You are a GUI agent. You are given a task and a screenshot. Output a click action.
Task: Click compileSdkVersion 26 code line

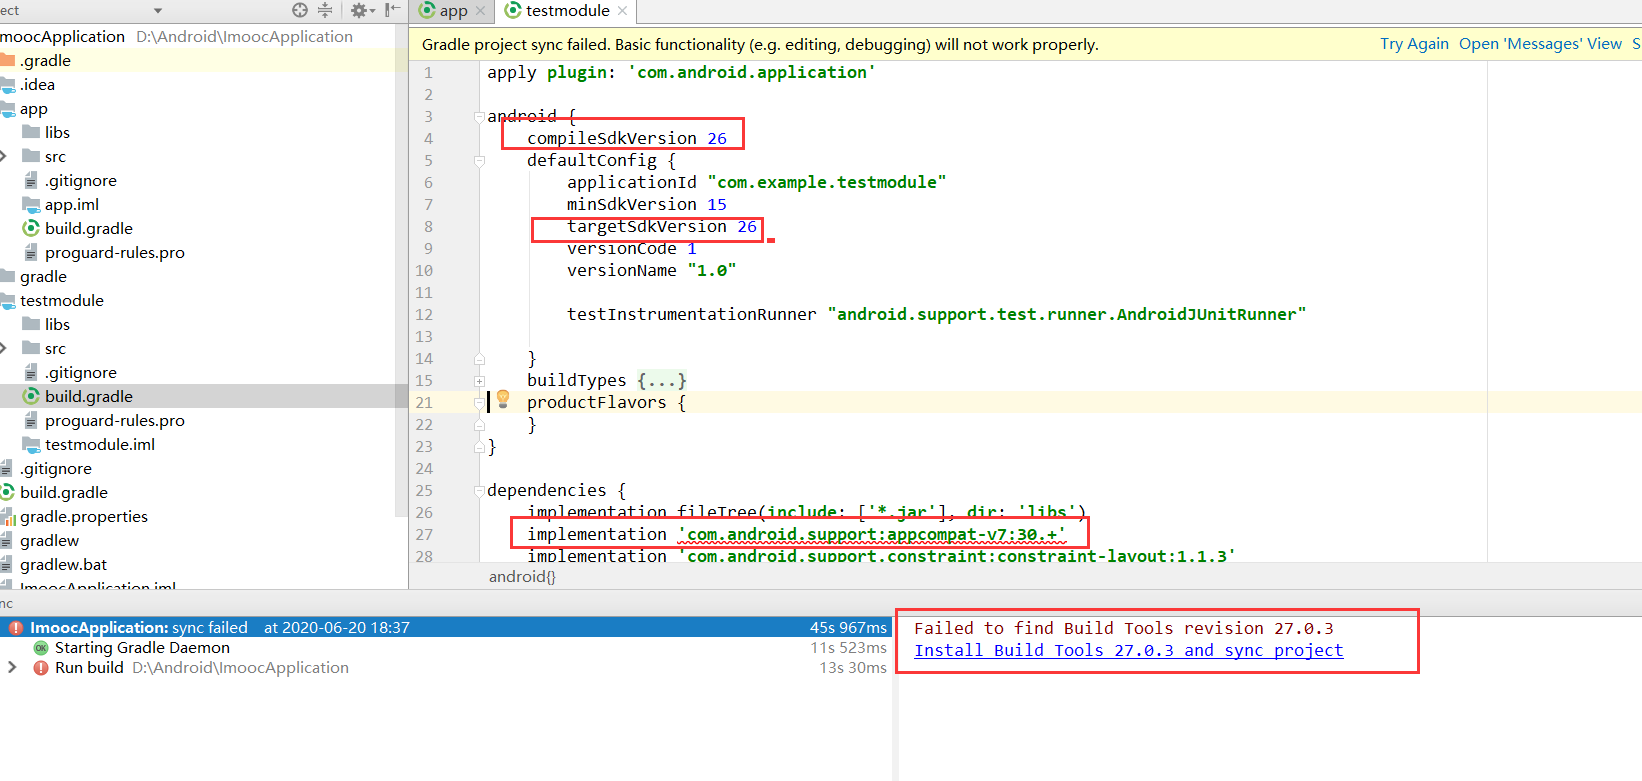(627, 138)
